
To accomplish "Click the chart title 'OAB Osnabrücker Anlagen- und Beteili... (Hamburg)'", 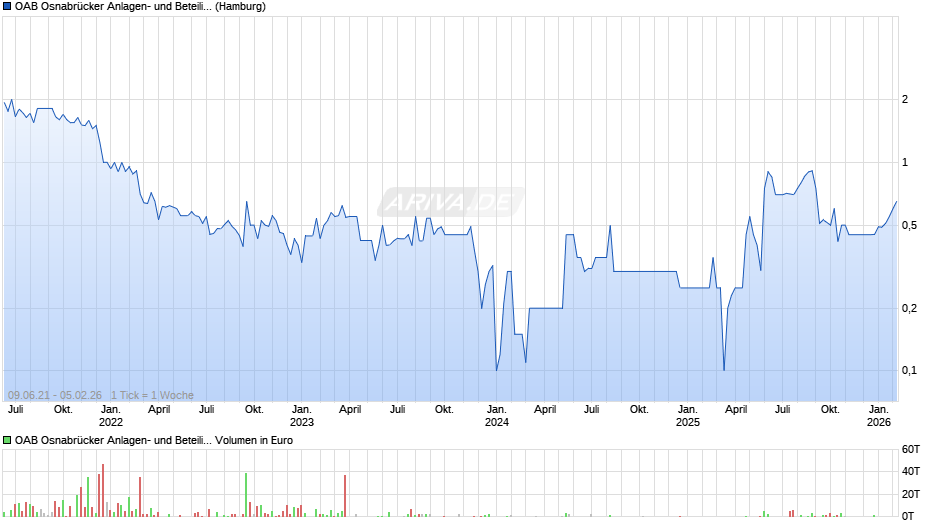I will coord(140,7).
